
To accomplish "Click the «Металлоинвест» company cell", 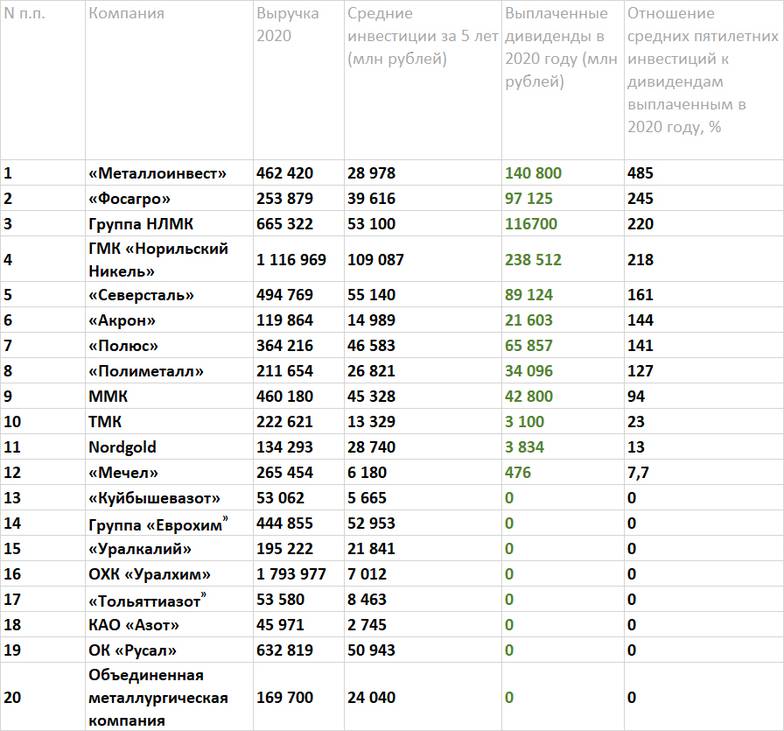I will point(157,173).
